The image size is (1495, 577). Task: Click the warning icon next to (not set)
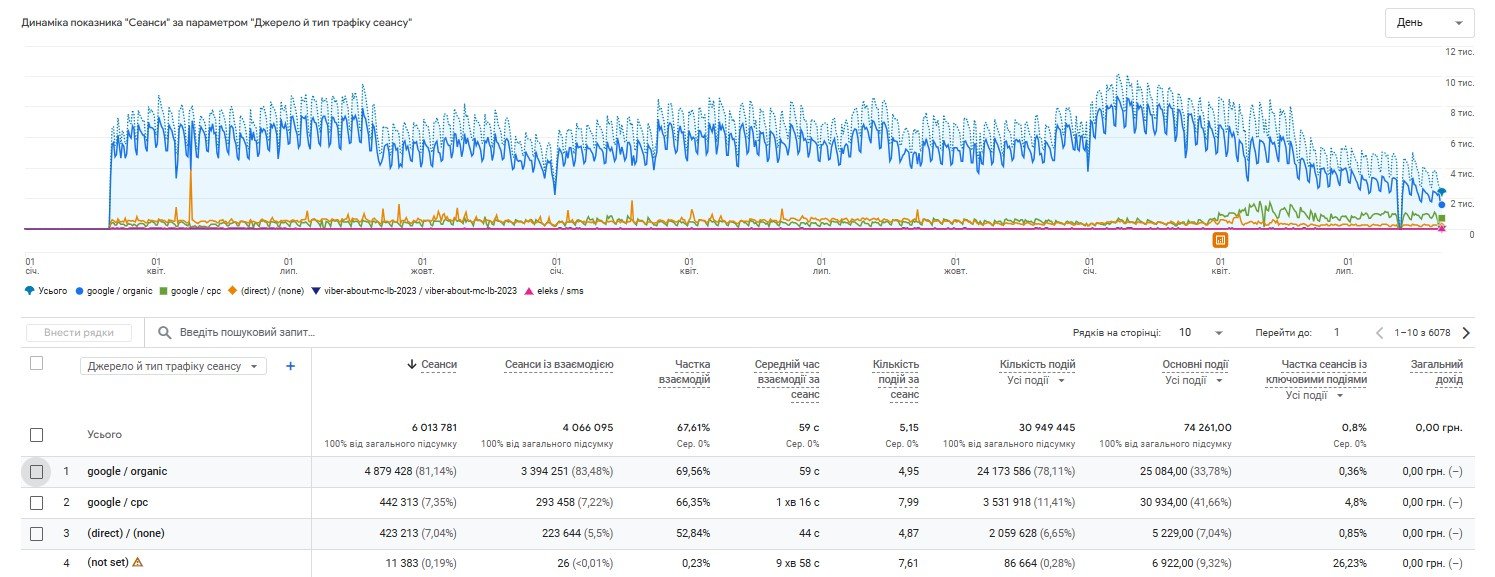coord(138,562)
